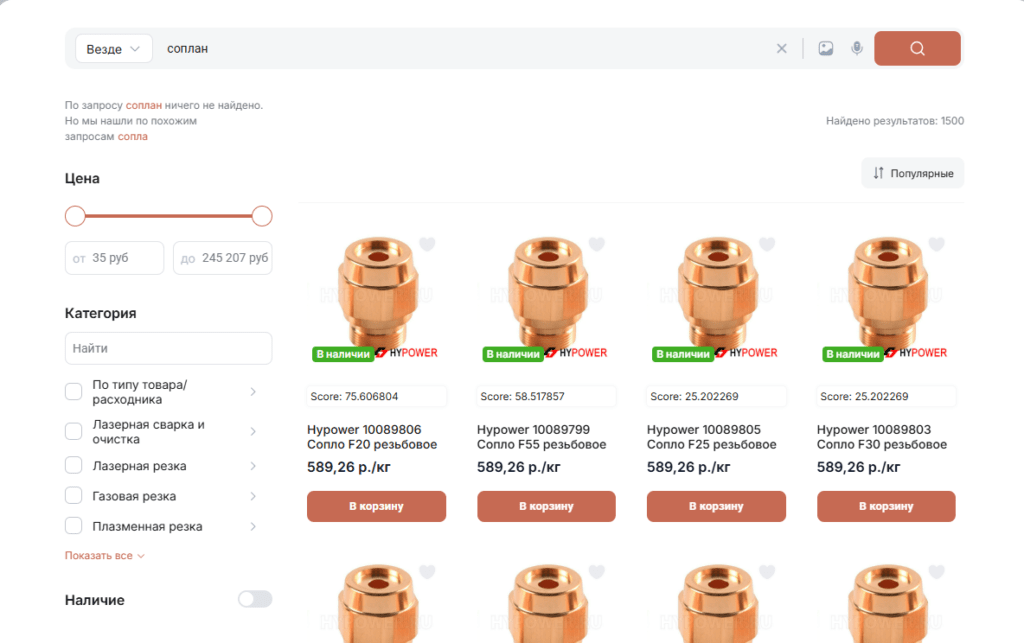Image resolution: width=1024 pixels, height=643 pixels.
Task: Click the main search text field containing соплан
Action: 464,48
